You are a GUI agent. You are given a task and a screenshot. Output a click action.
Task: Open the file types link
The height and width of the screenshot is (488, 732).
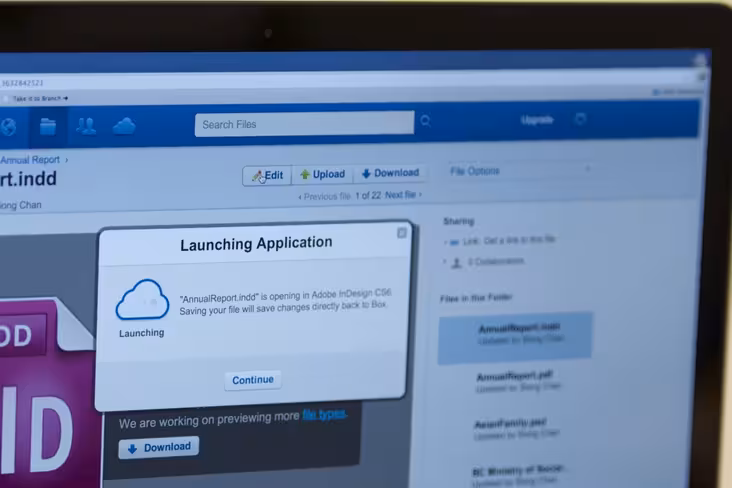click(x=324, y=414)
